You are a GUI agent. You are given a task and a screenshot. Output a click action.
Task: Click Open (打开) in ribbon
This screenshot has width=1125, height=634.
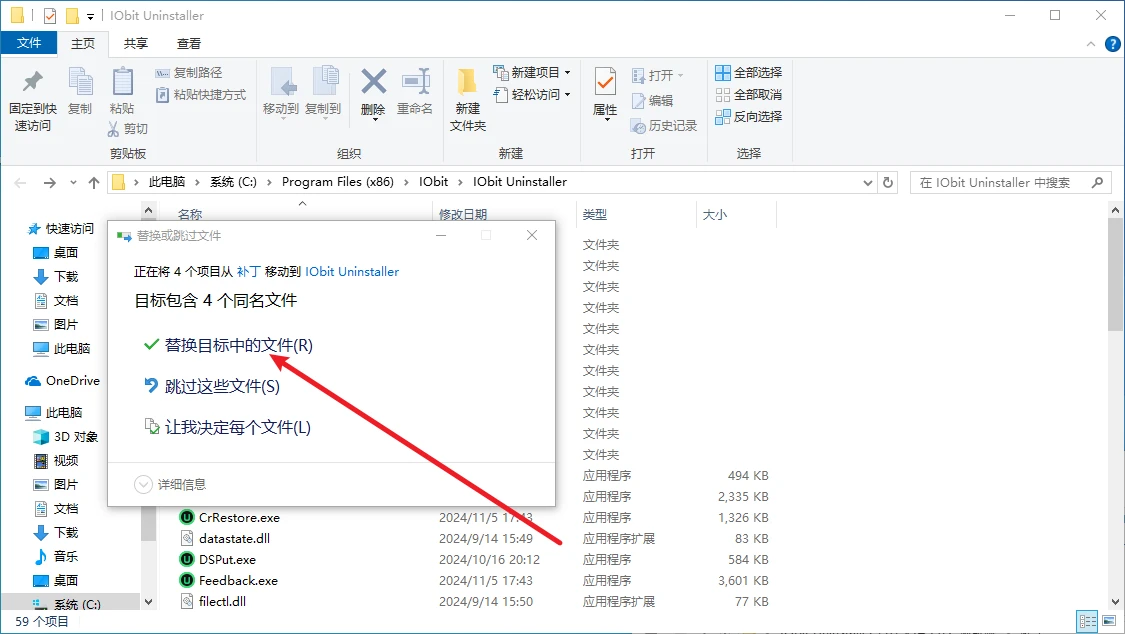(657, 75)
